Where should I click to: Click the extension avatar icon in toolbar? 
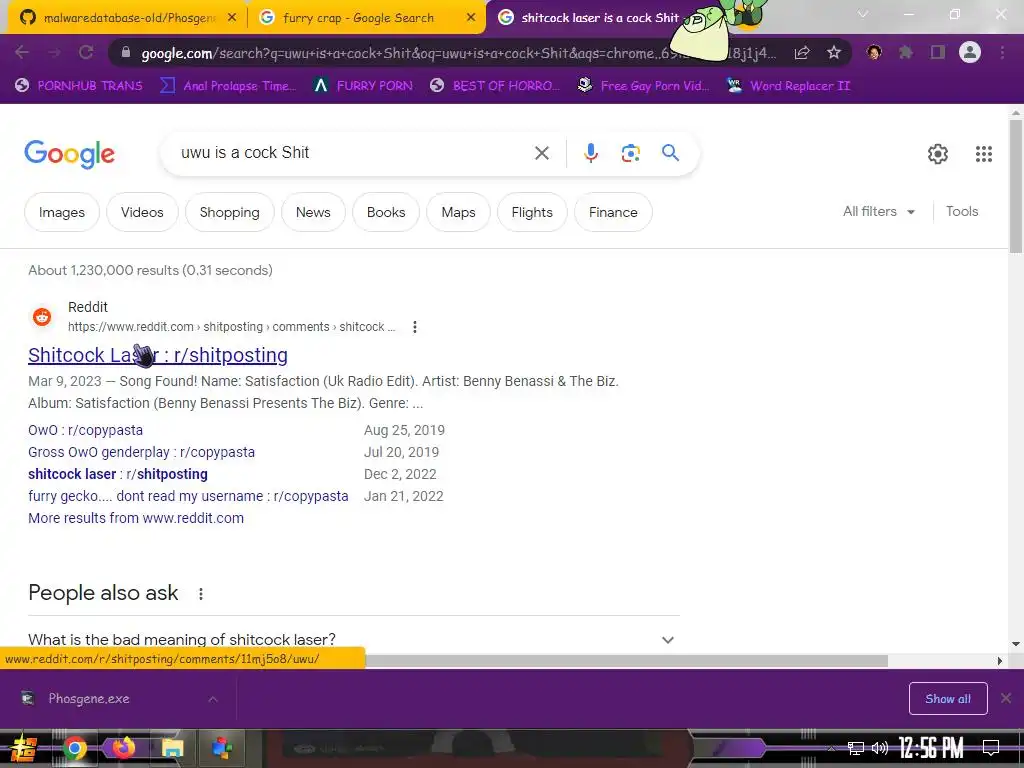(874, 52)
